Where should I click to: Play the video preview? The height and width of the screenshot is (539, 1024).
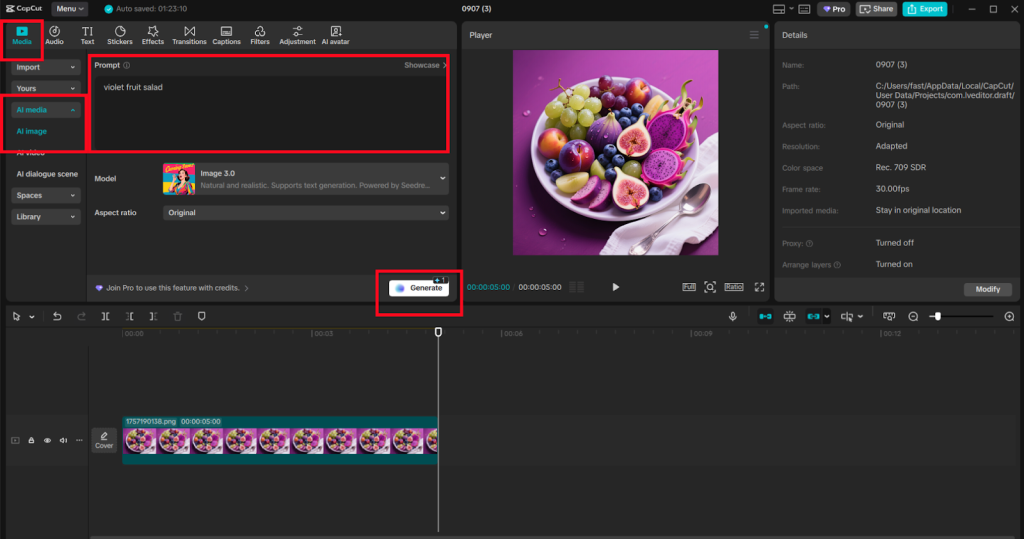click(615, 287)
